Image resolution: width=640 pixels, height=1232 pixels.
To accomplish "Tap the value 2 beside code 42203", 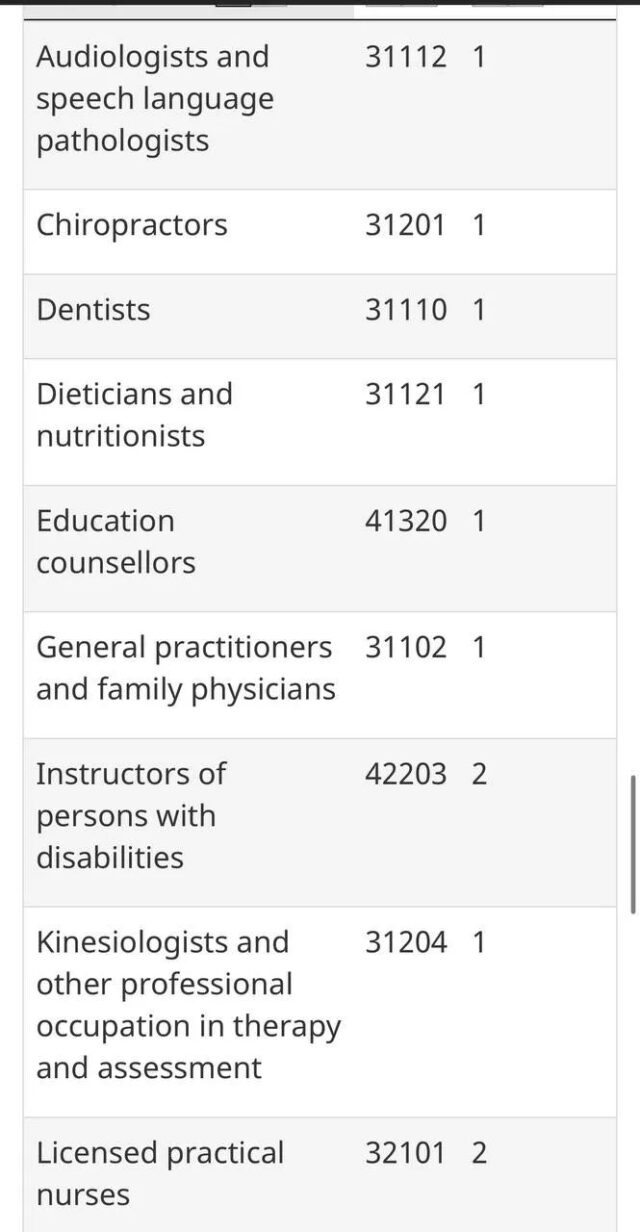I will pos(479,774).
